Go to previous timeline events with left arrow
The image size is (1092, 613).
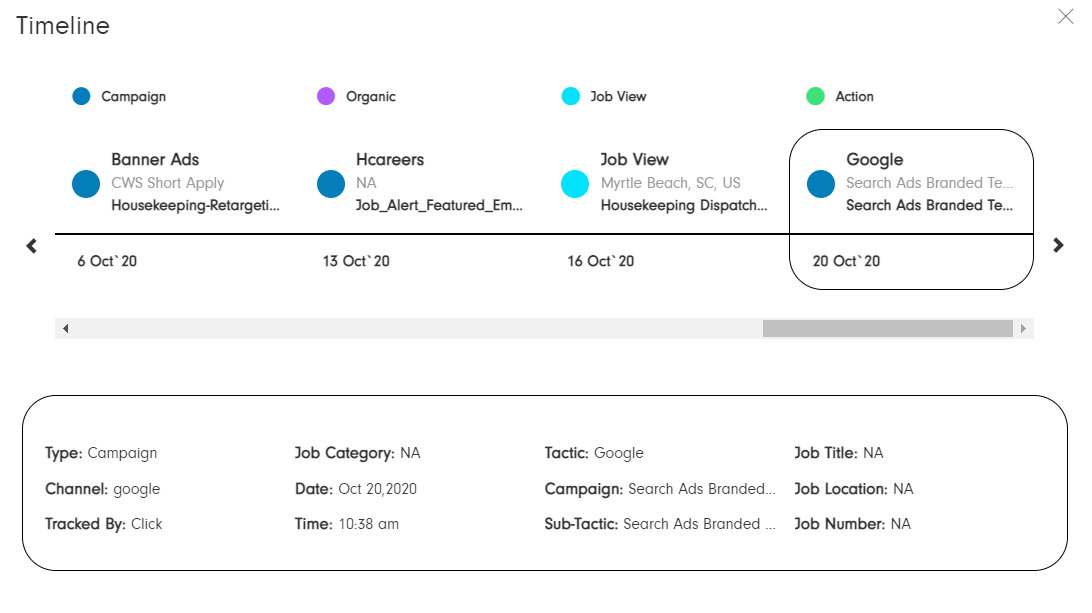(31, 245)
